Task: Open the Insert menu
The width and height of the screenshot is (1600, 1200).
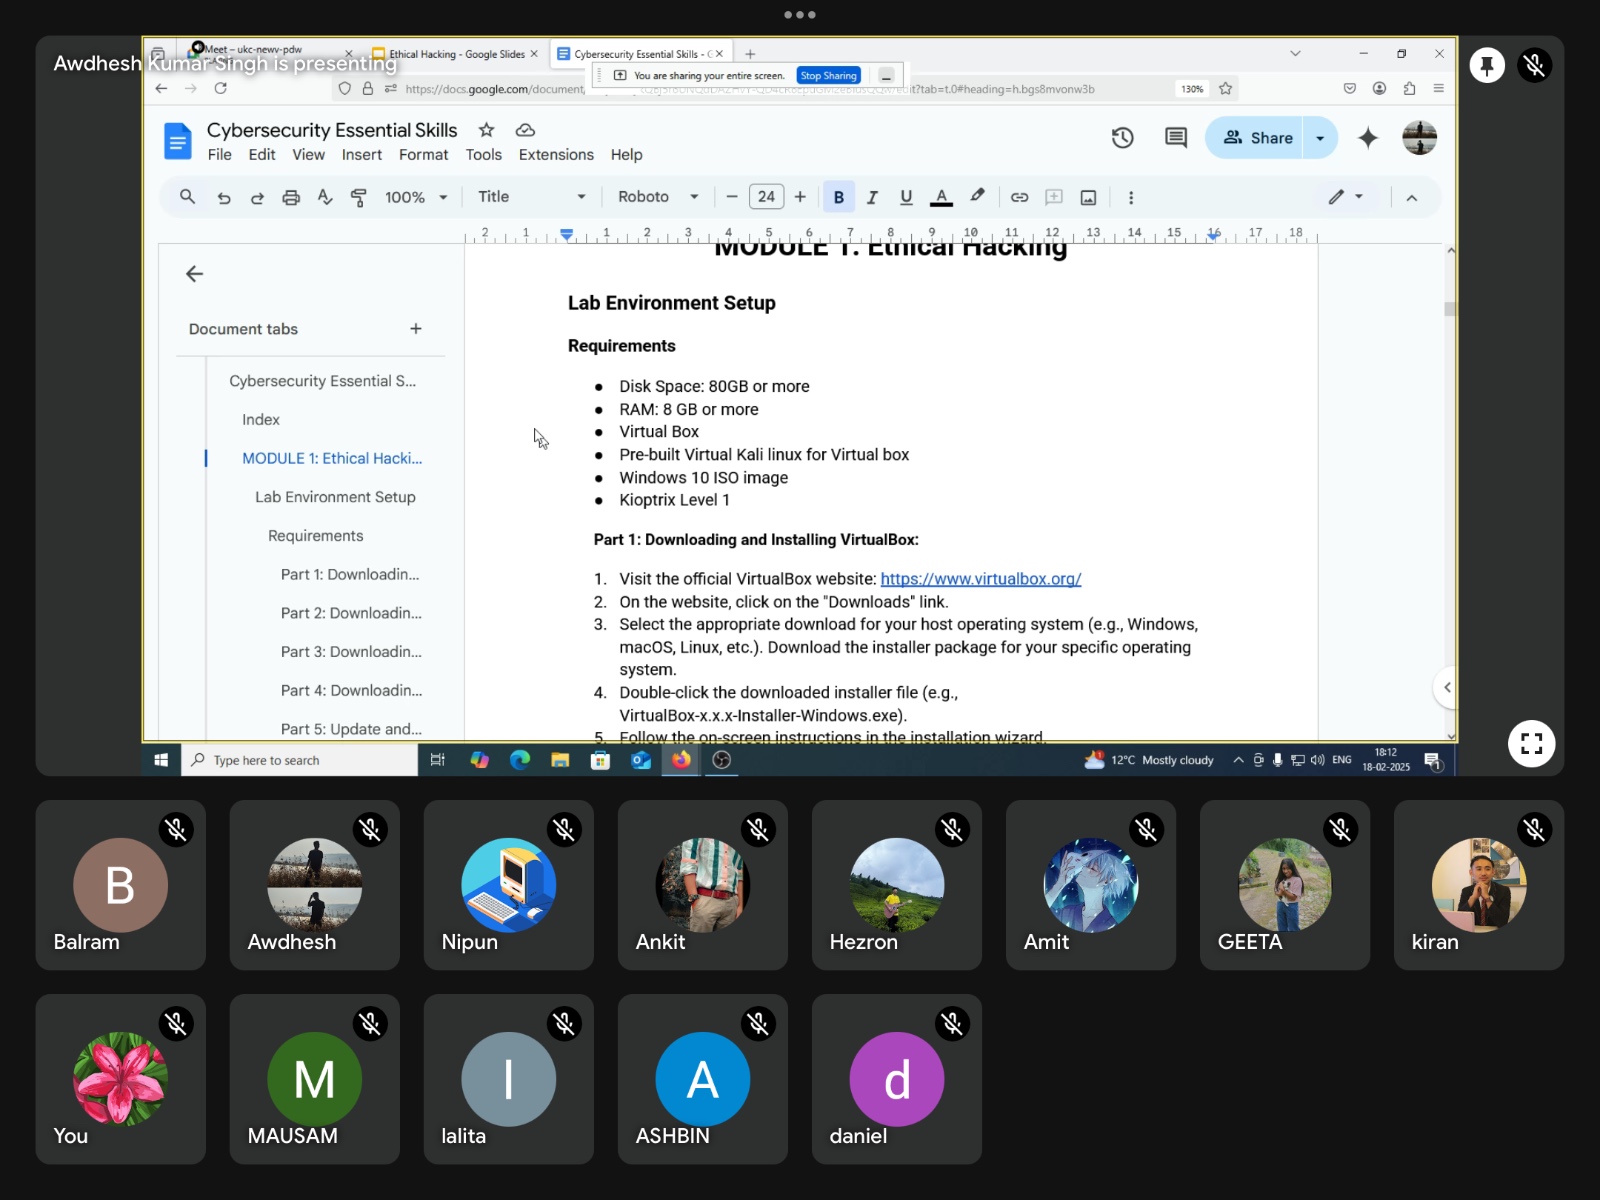Action: (361, 155)
